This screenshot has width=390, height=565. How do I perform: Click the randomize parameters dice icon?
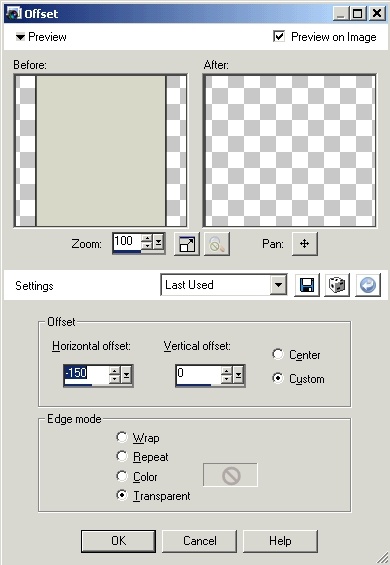click(337, 285)
